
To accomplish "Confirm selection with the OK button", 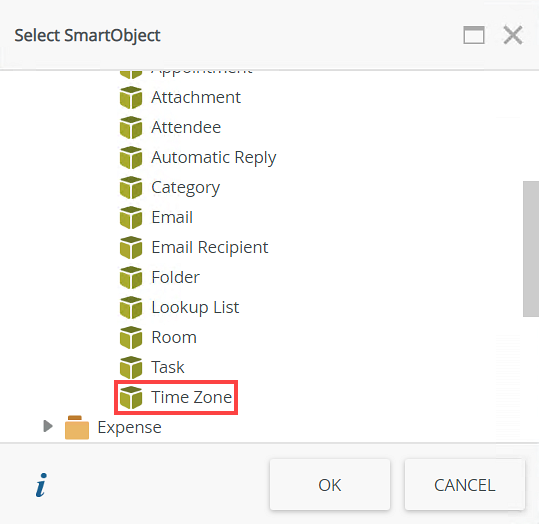I will point(330,485).
